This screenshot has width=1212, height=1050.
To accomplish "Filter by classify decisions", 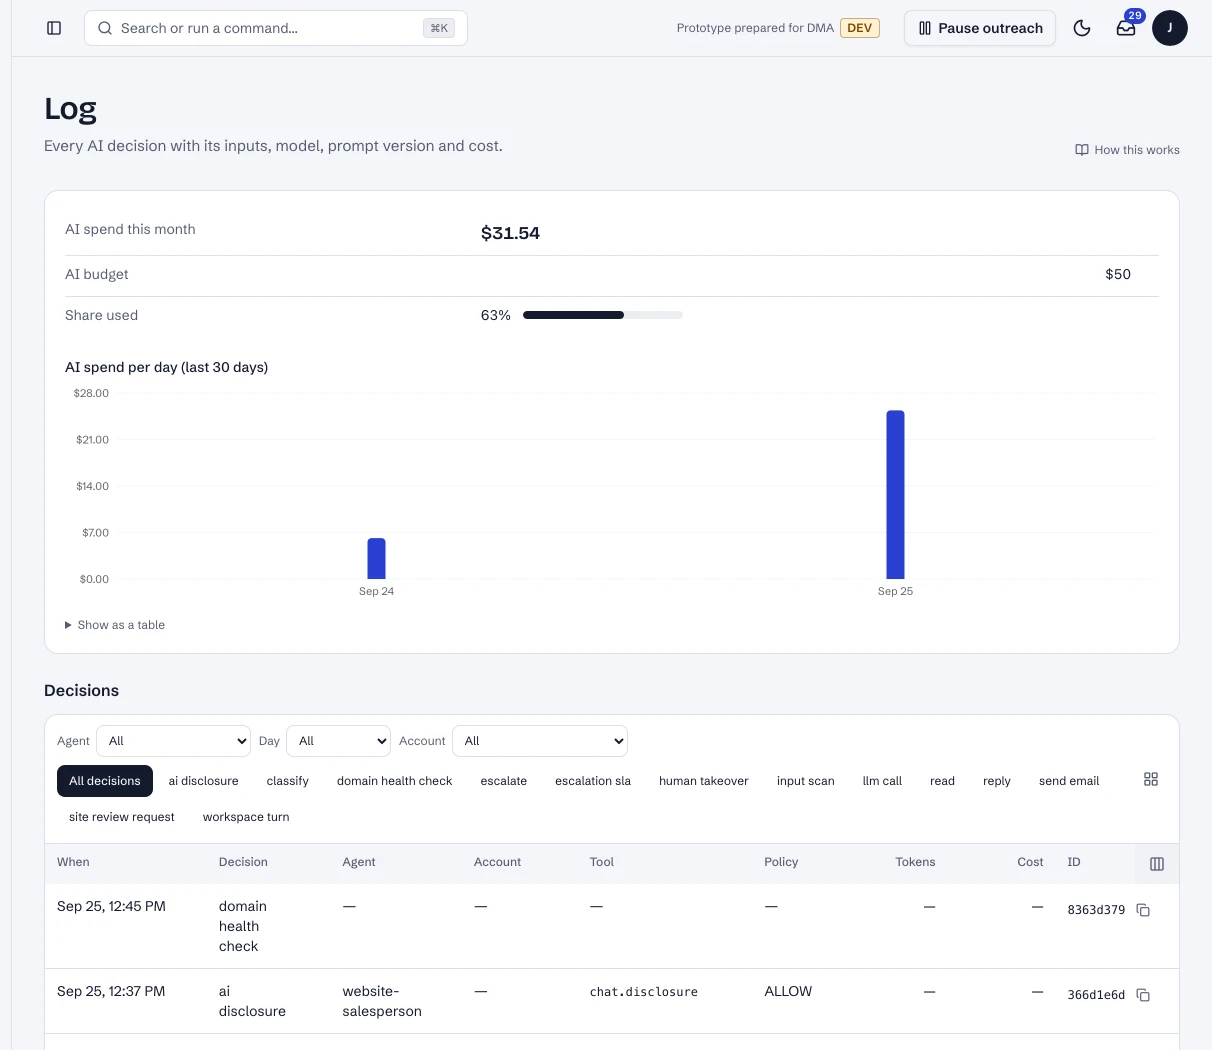I will 288,781.
